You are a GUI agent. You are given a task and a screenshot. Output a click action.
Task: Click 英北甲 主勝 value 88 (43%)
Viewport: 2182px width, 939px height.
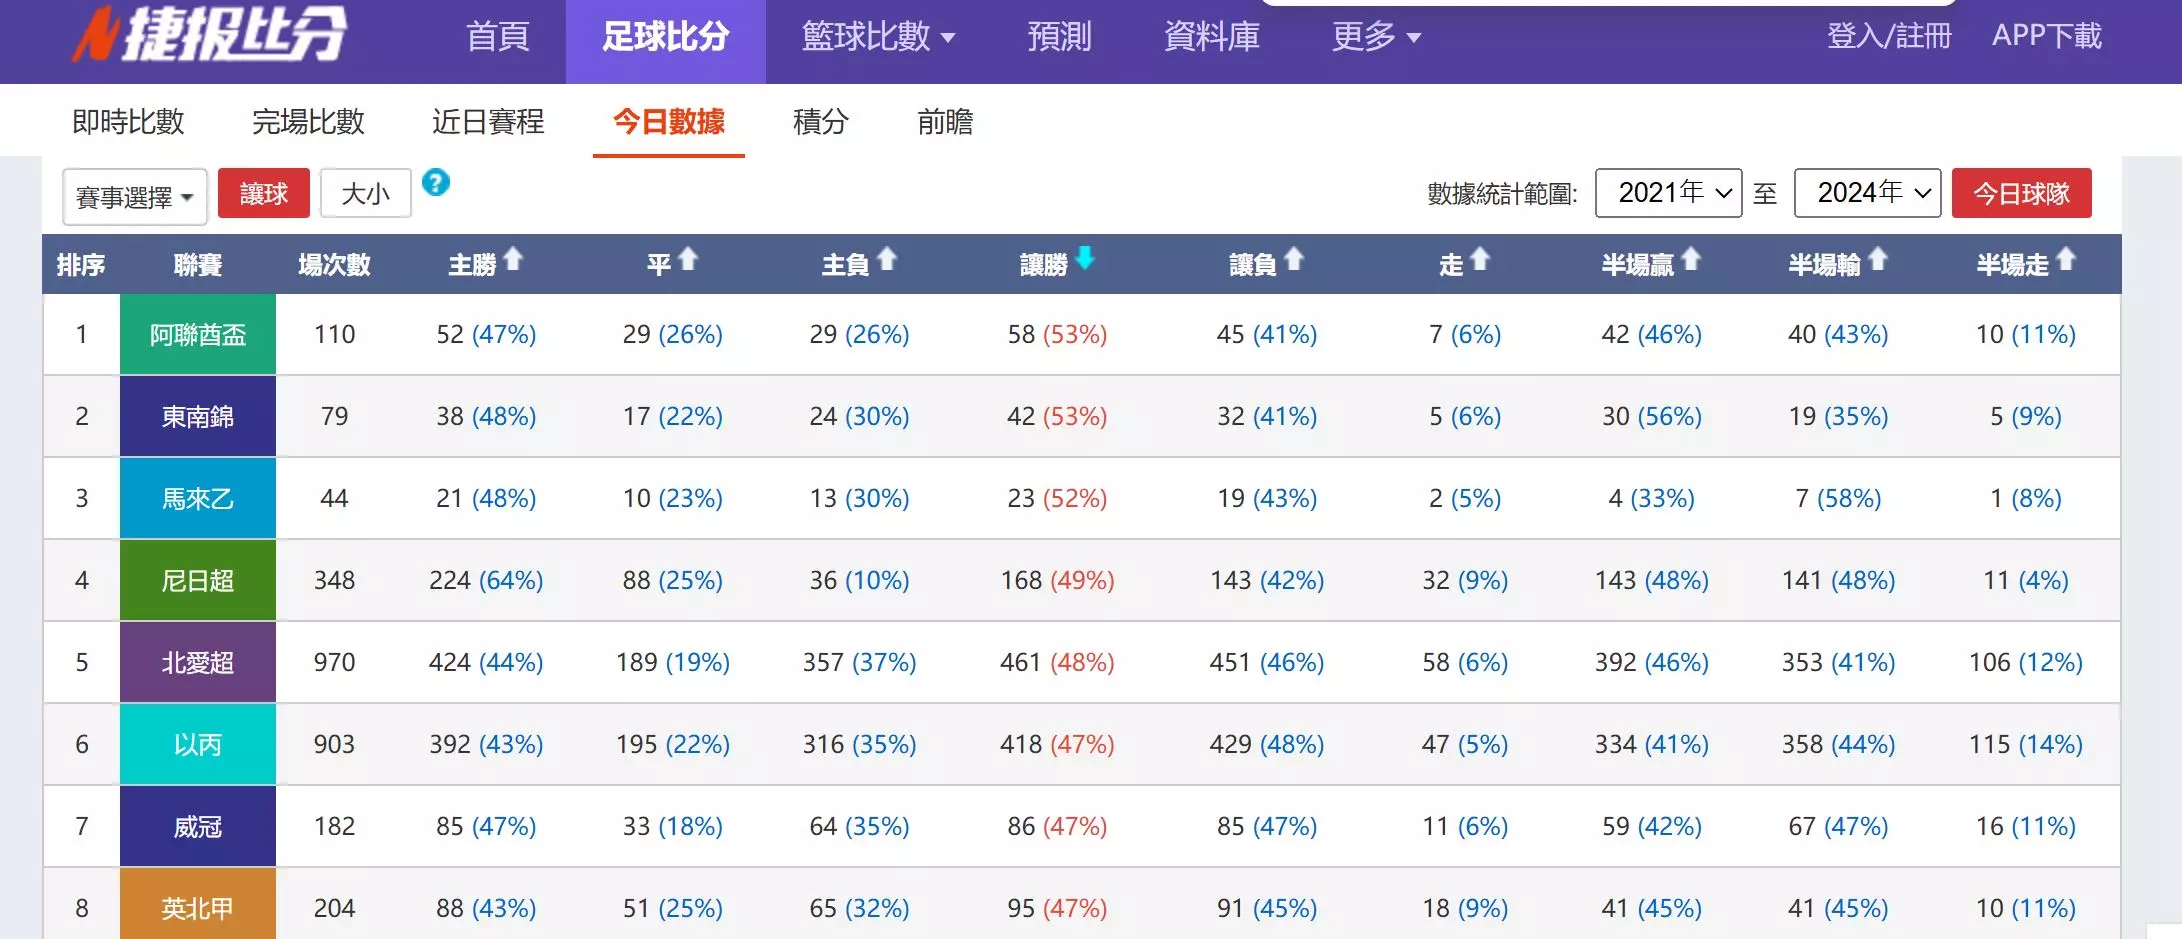pos(486,908)
